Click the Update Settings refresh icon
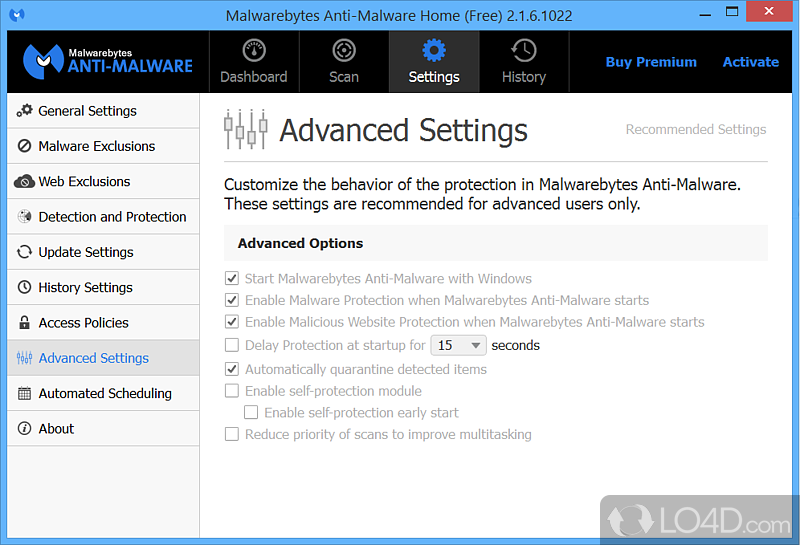This screenshot has width=800, height=545. [x=24, y=252]
